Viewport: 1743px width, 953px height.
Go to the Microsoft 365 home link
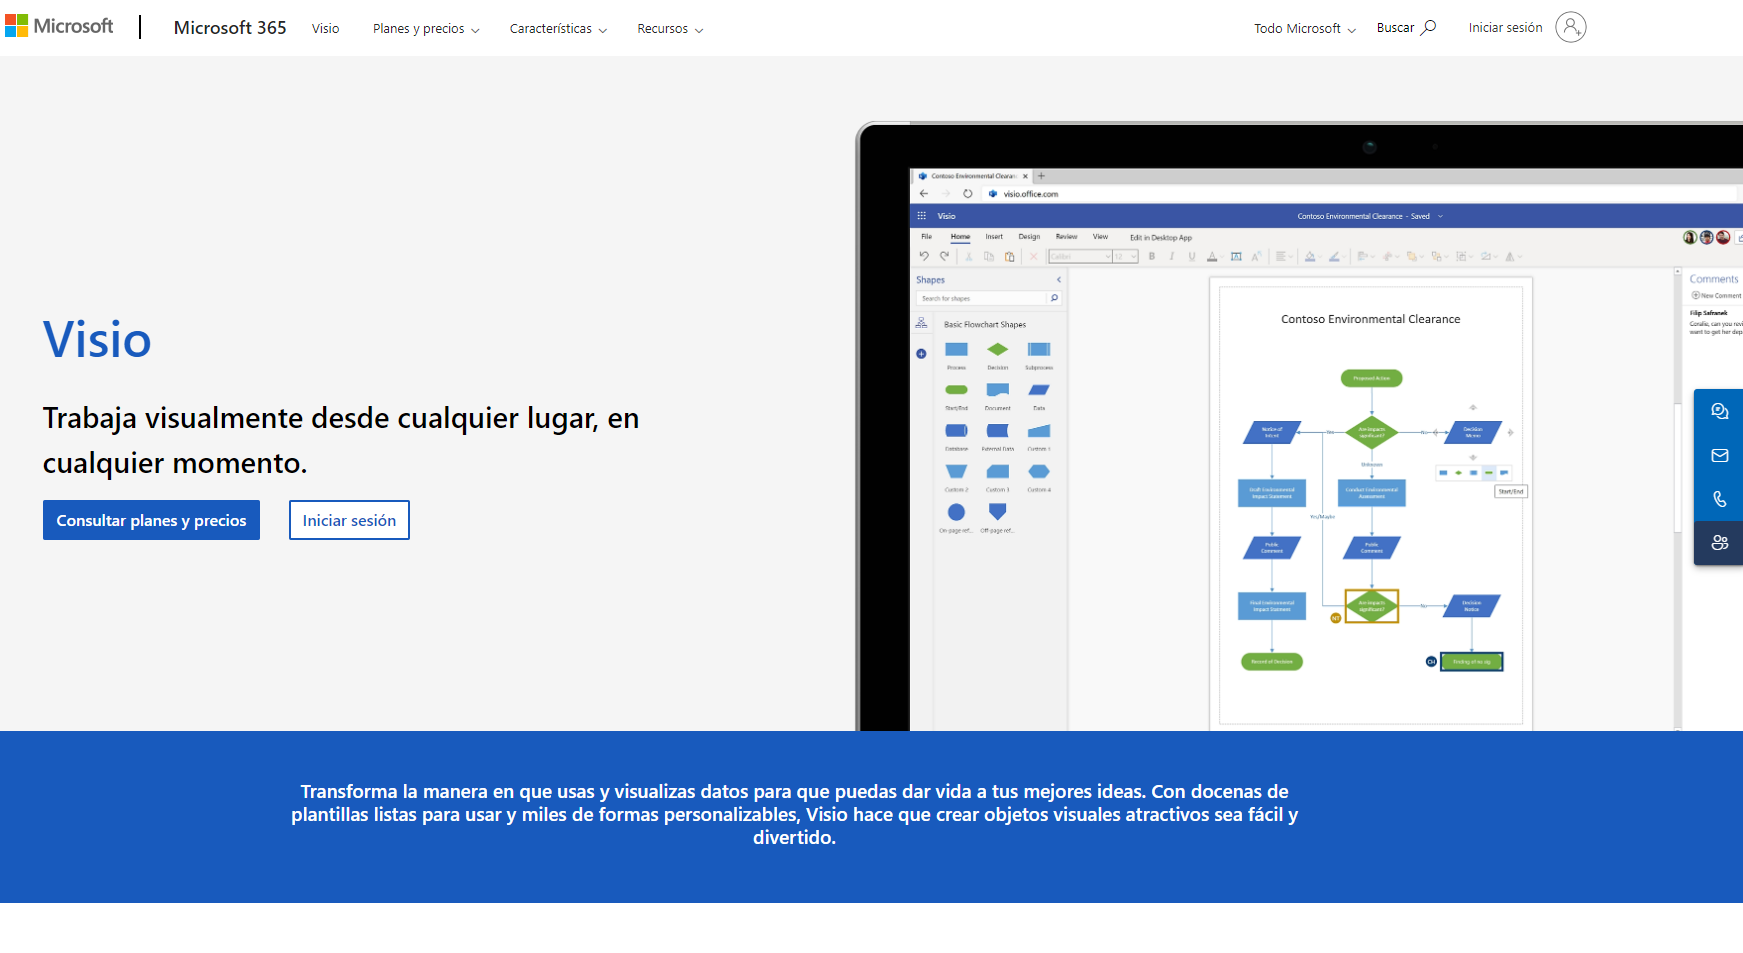click(230, 28)
